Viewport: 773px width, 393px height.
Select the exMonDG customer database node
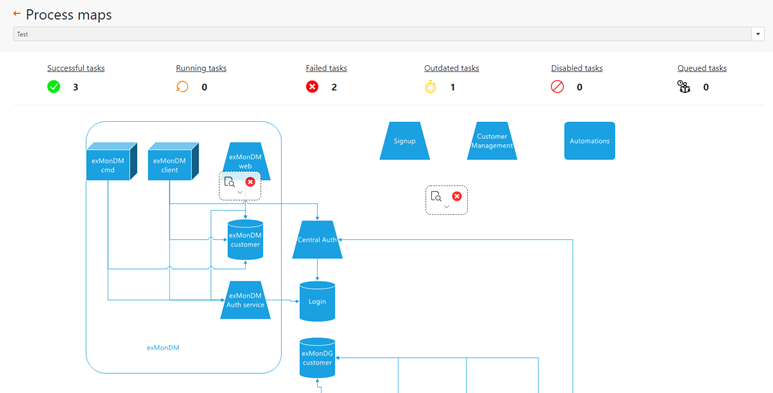click(317, 358)
